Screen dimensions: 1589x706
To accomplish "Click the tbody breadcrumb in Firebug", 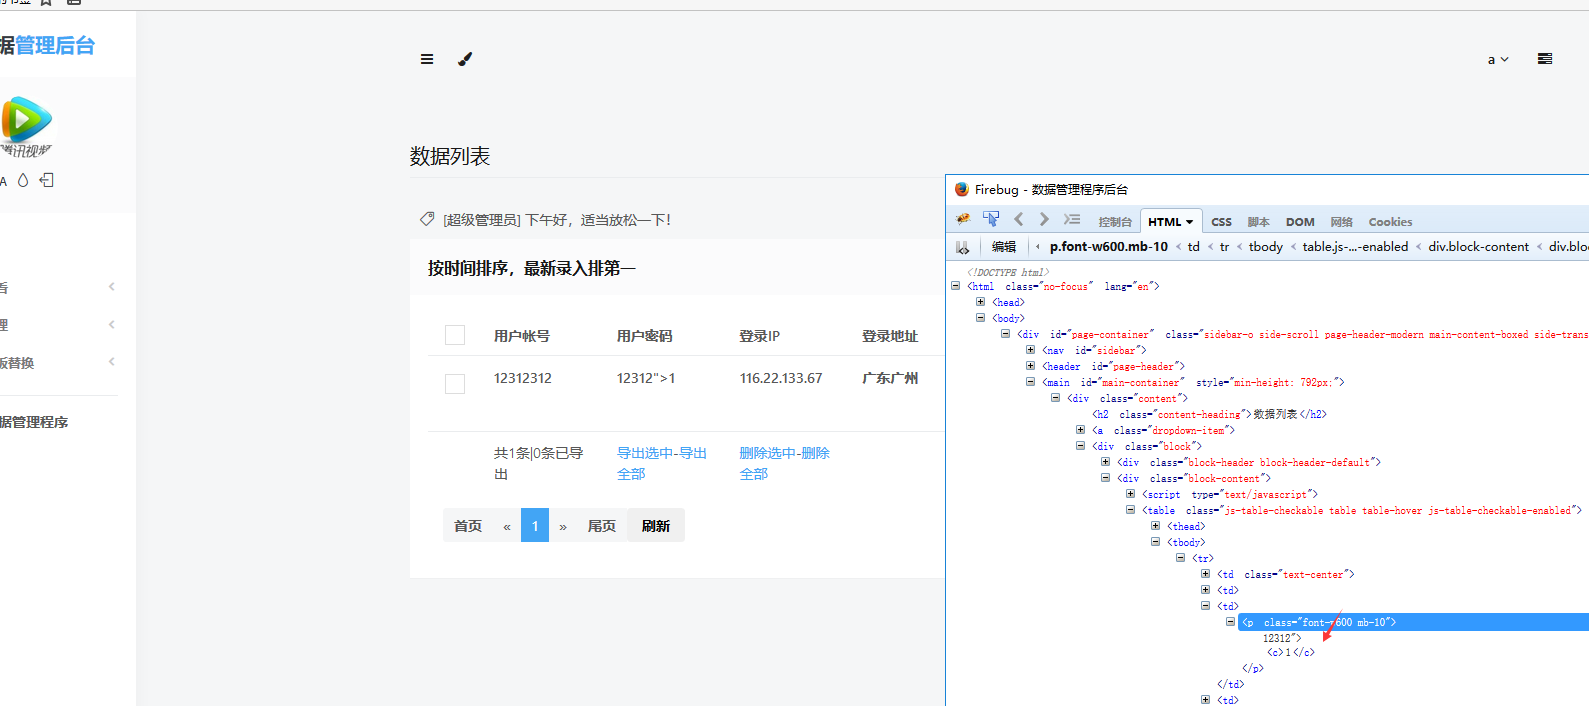I will [x=1265, y=247].
